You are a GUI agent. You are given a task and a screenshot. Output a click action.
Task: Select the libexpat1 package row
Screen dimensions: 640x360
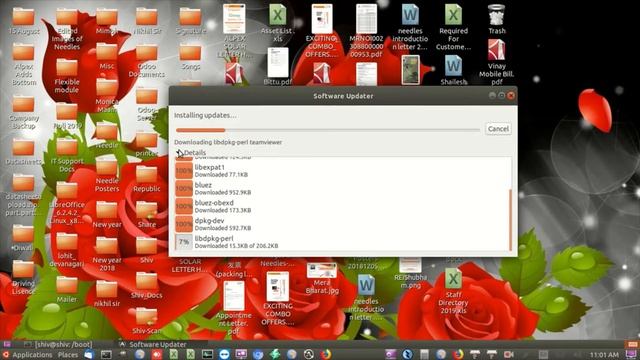[x=342, y=171]
